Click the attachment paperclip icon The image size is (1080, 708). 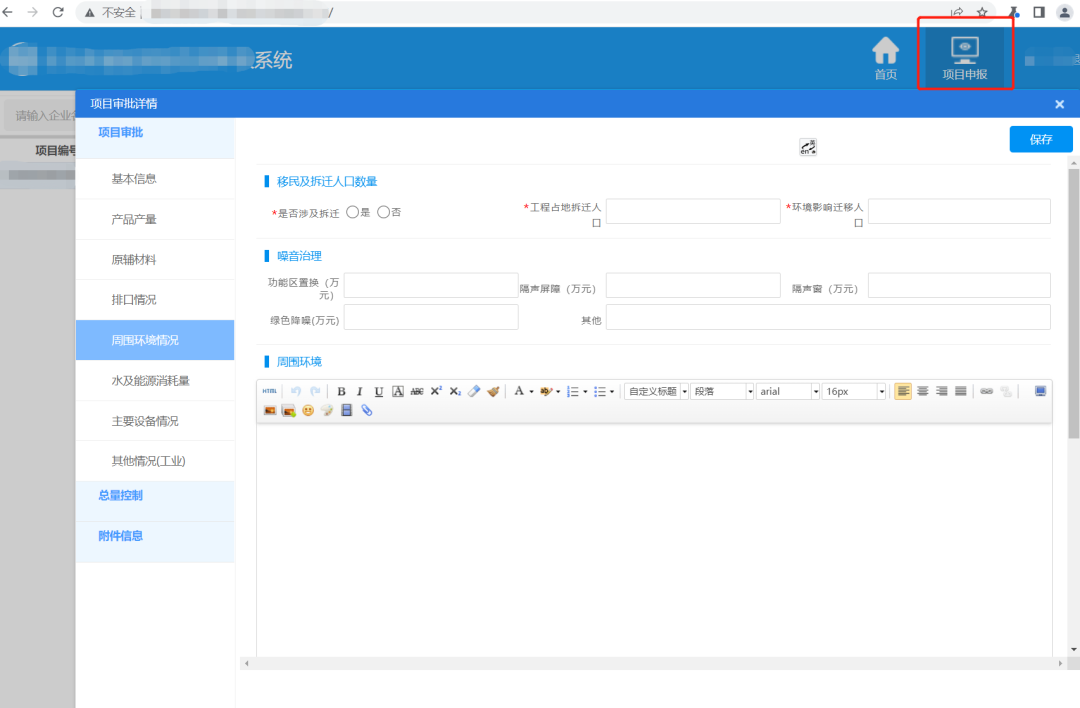click(366, 410)
